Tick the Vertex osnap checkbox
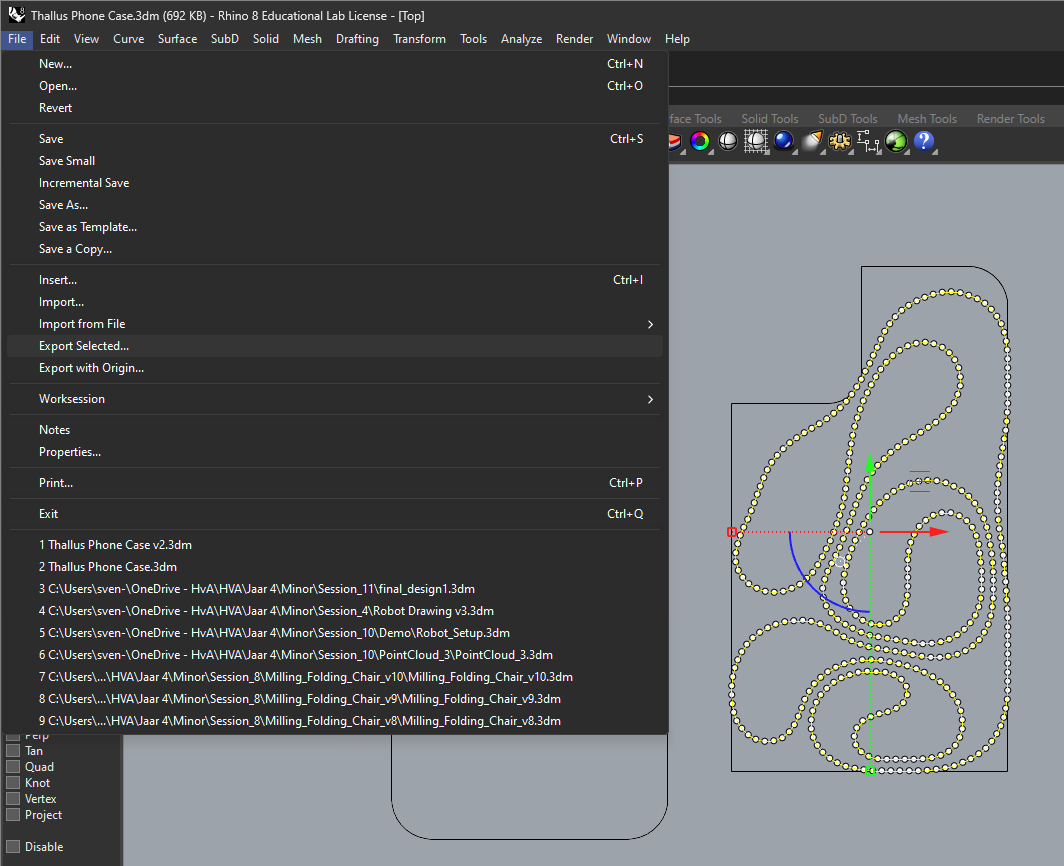This screenshot has height=866, width=1064. point(14,799)
